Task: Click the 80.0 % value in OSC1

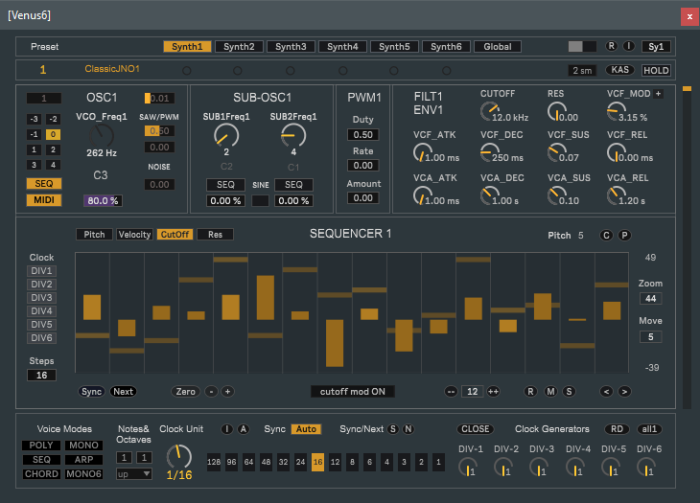Action: 103,201
